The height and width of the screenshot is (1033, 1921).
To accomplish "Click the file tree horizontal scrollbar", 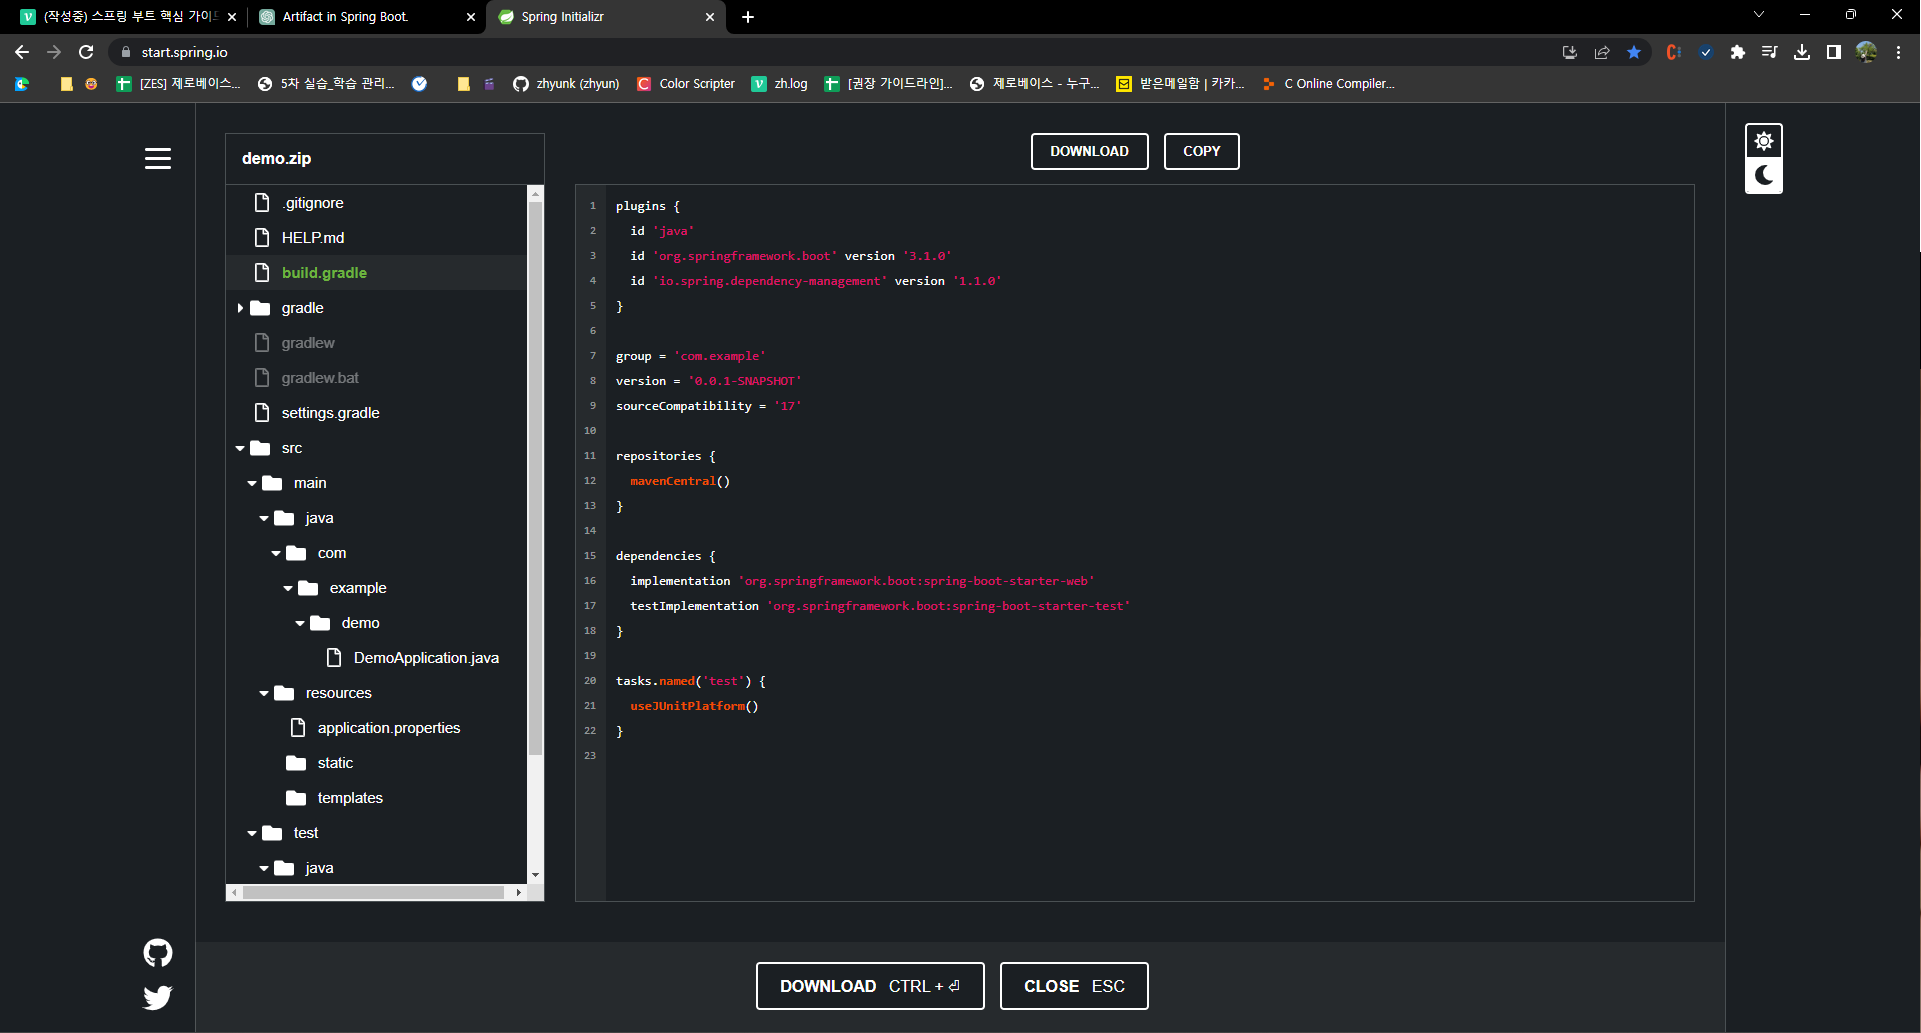I will click(x=373, y=892).
